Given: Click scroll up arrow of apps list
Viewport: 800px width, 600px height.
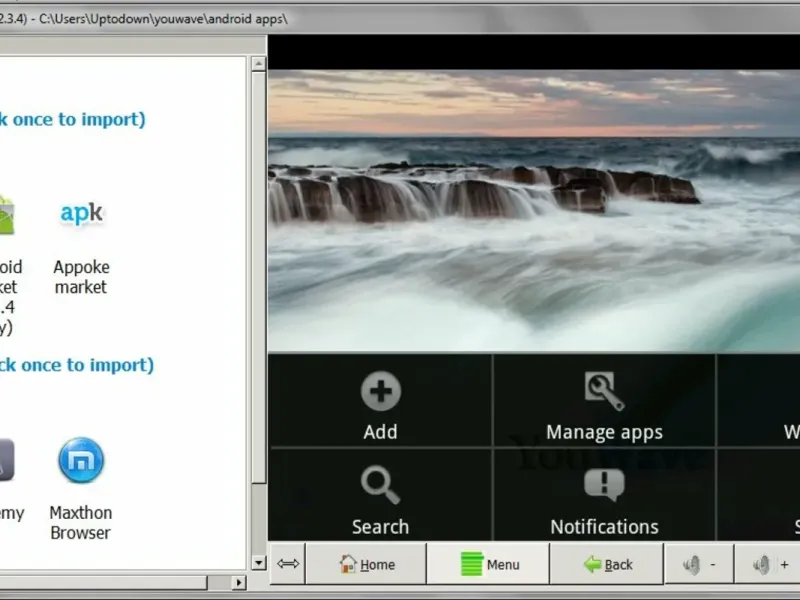Looking at the screenshot, I should (259, 64).
